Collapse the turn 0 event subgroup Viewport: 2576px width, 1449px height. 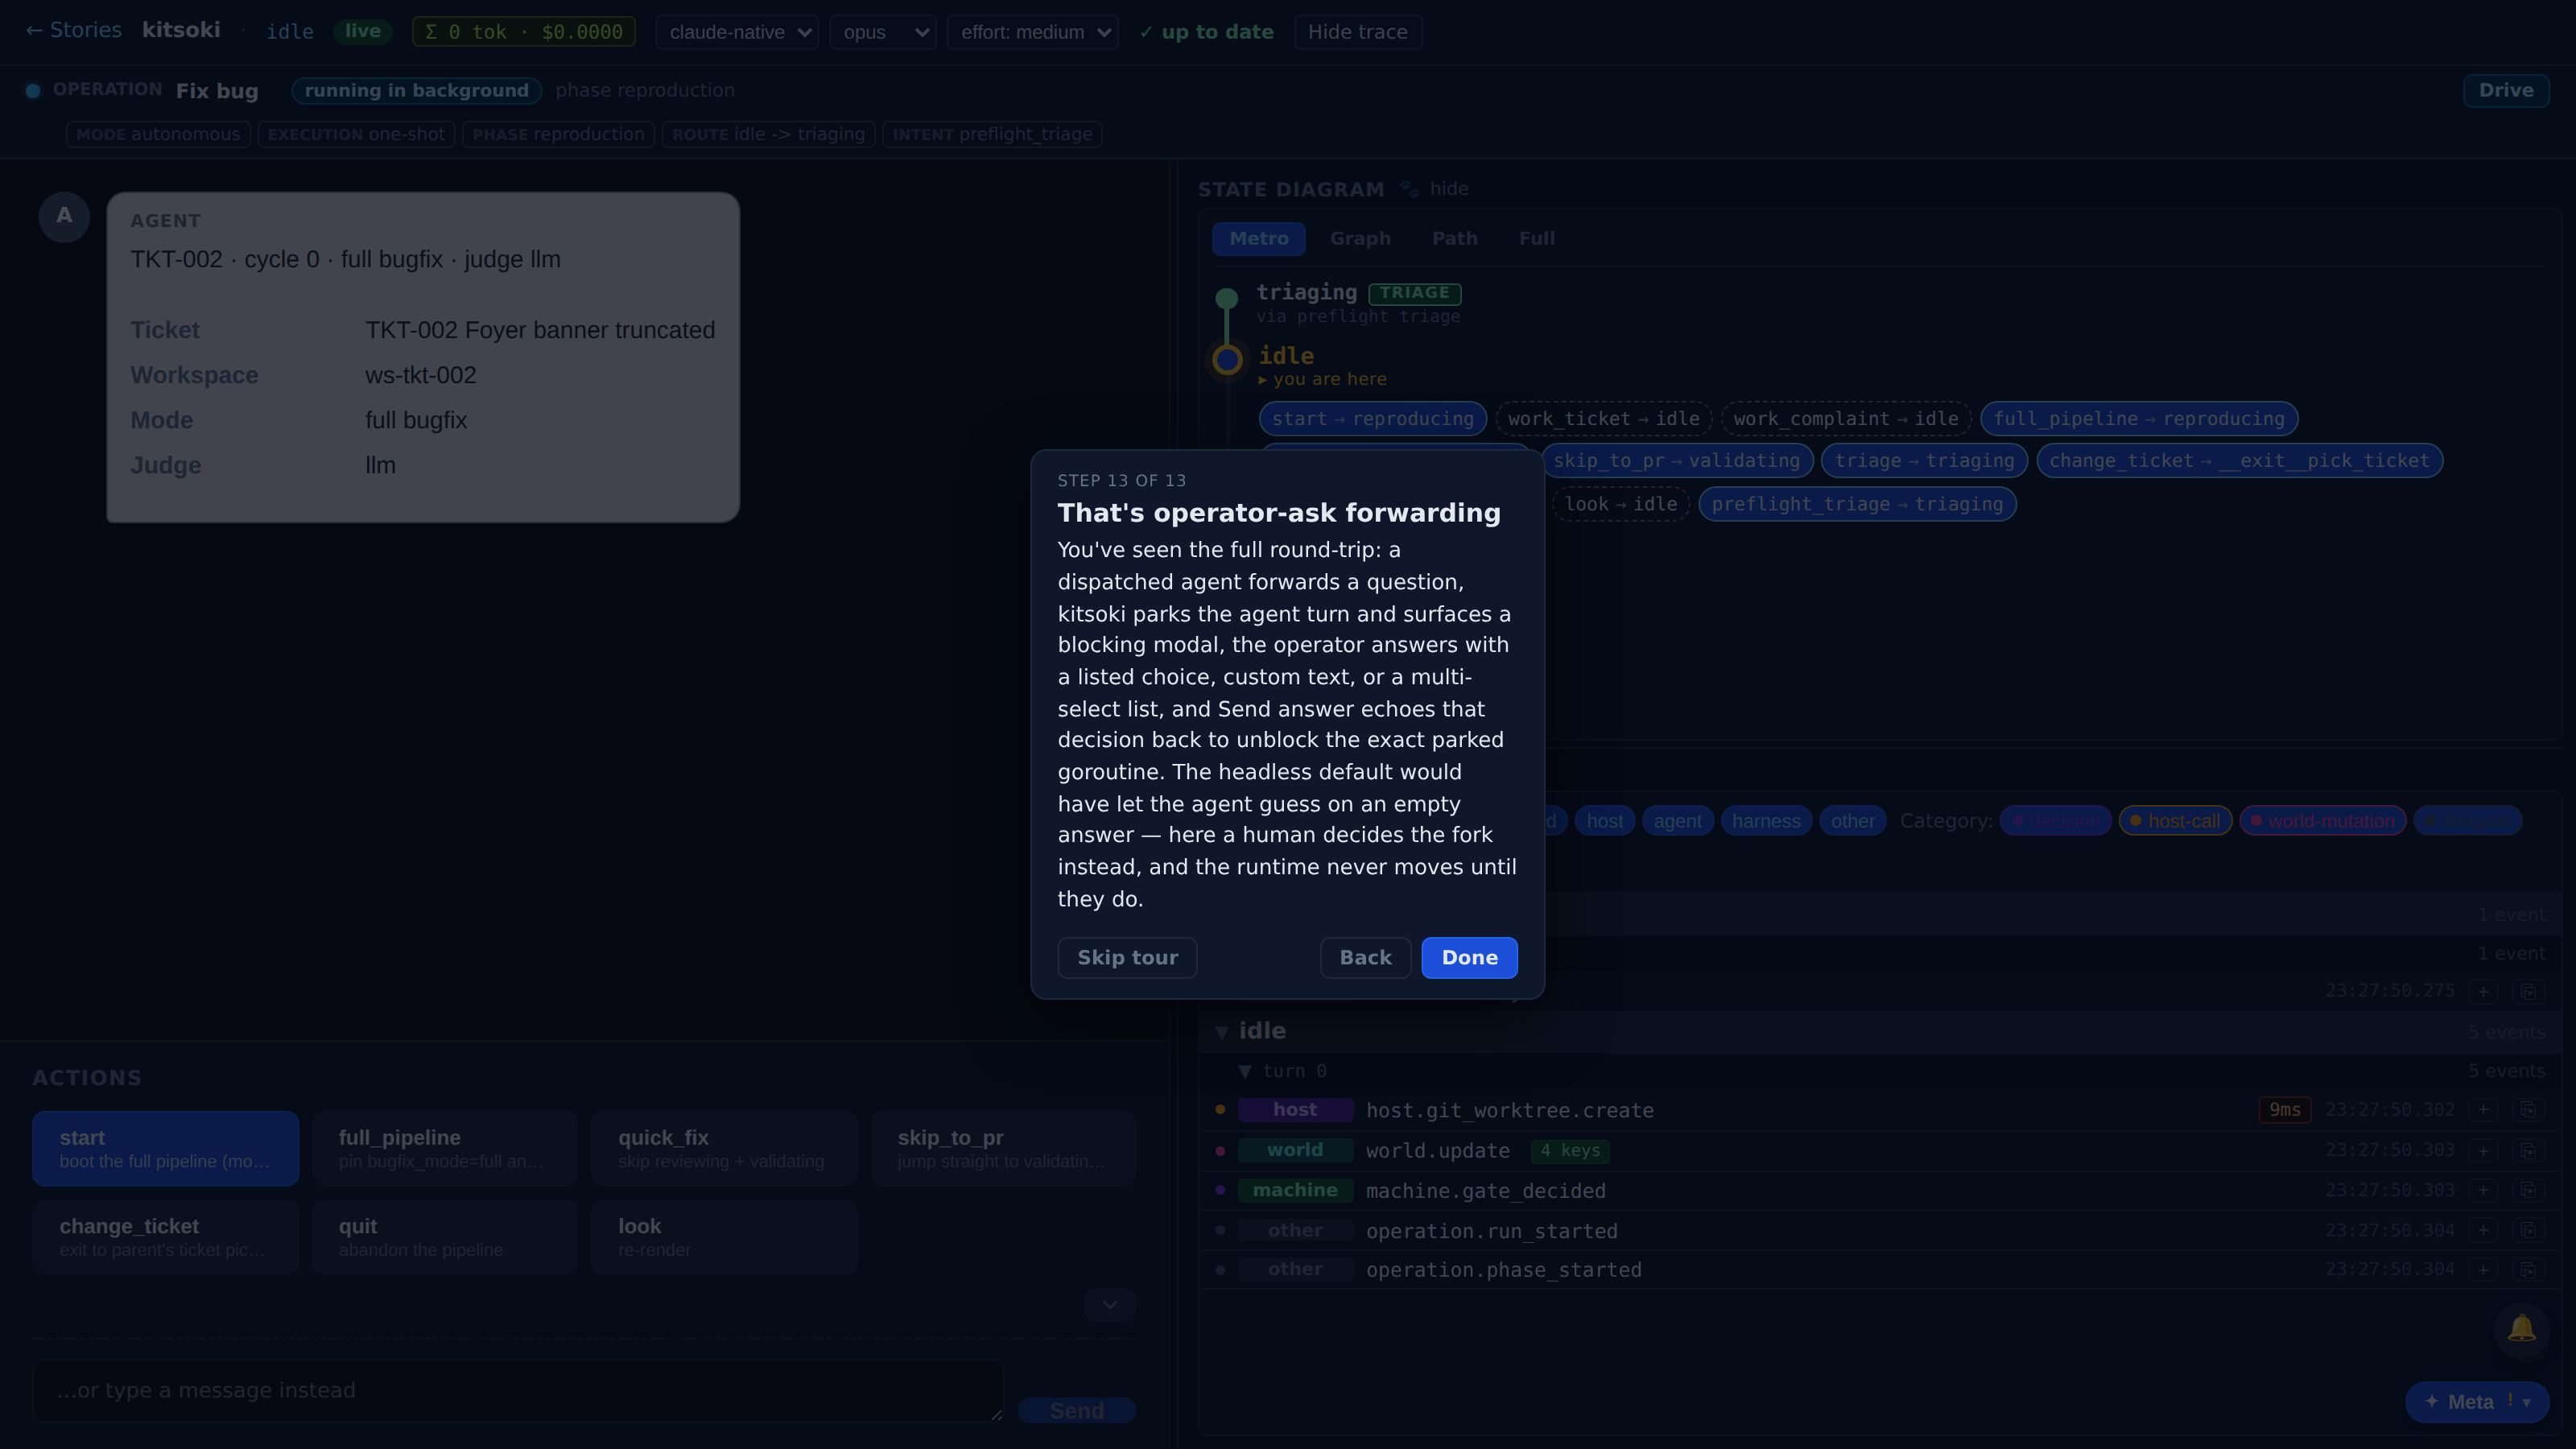pos(1245,1071)
